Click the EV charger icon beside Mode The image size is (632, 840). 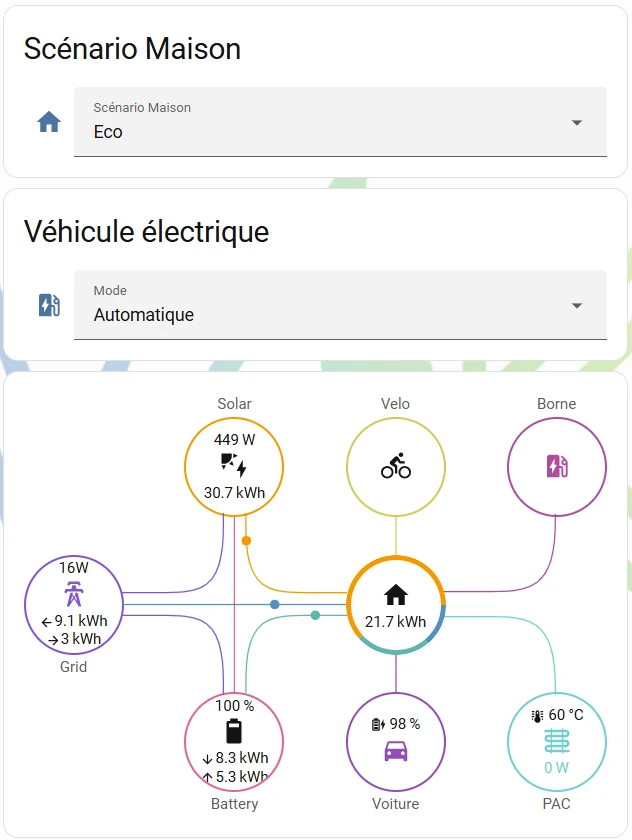[49, 305]
